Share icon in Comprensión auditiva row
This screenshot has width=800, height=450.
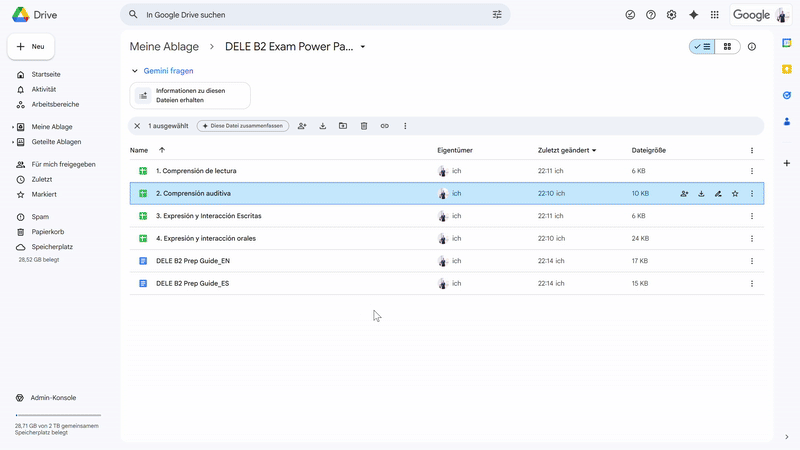point(684,193)
